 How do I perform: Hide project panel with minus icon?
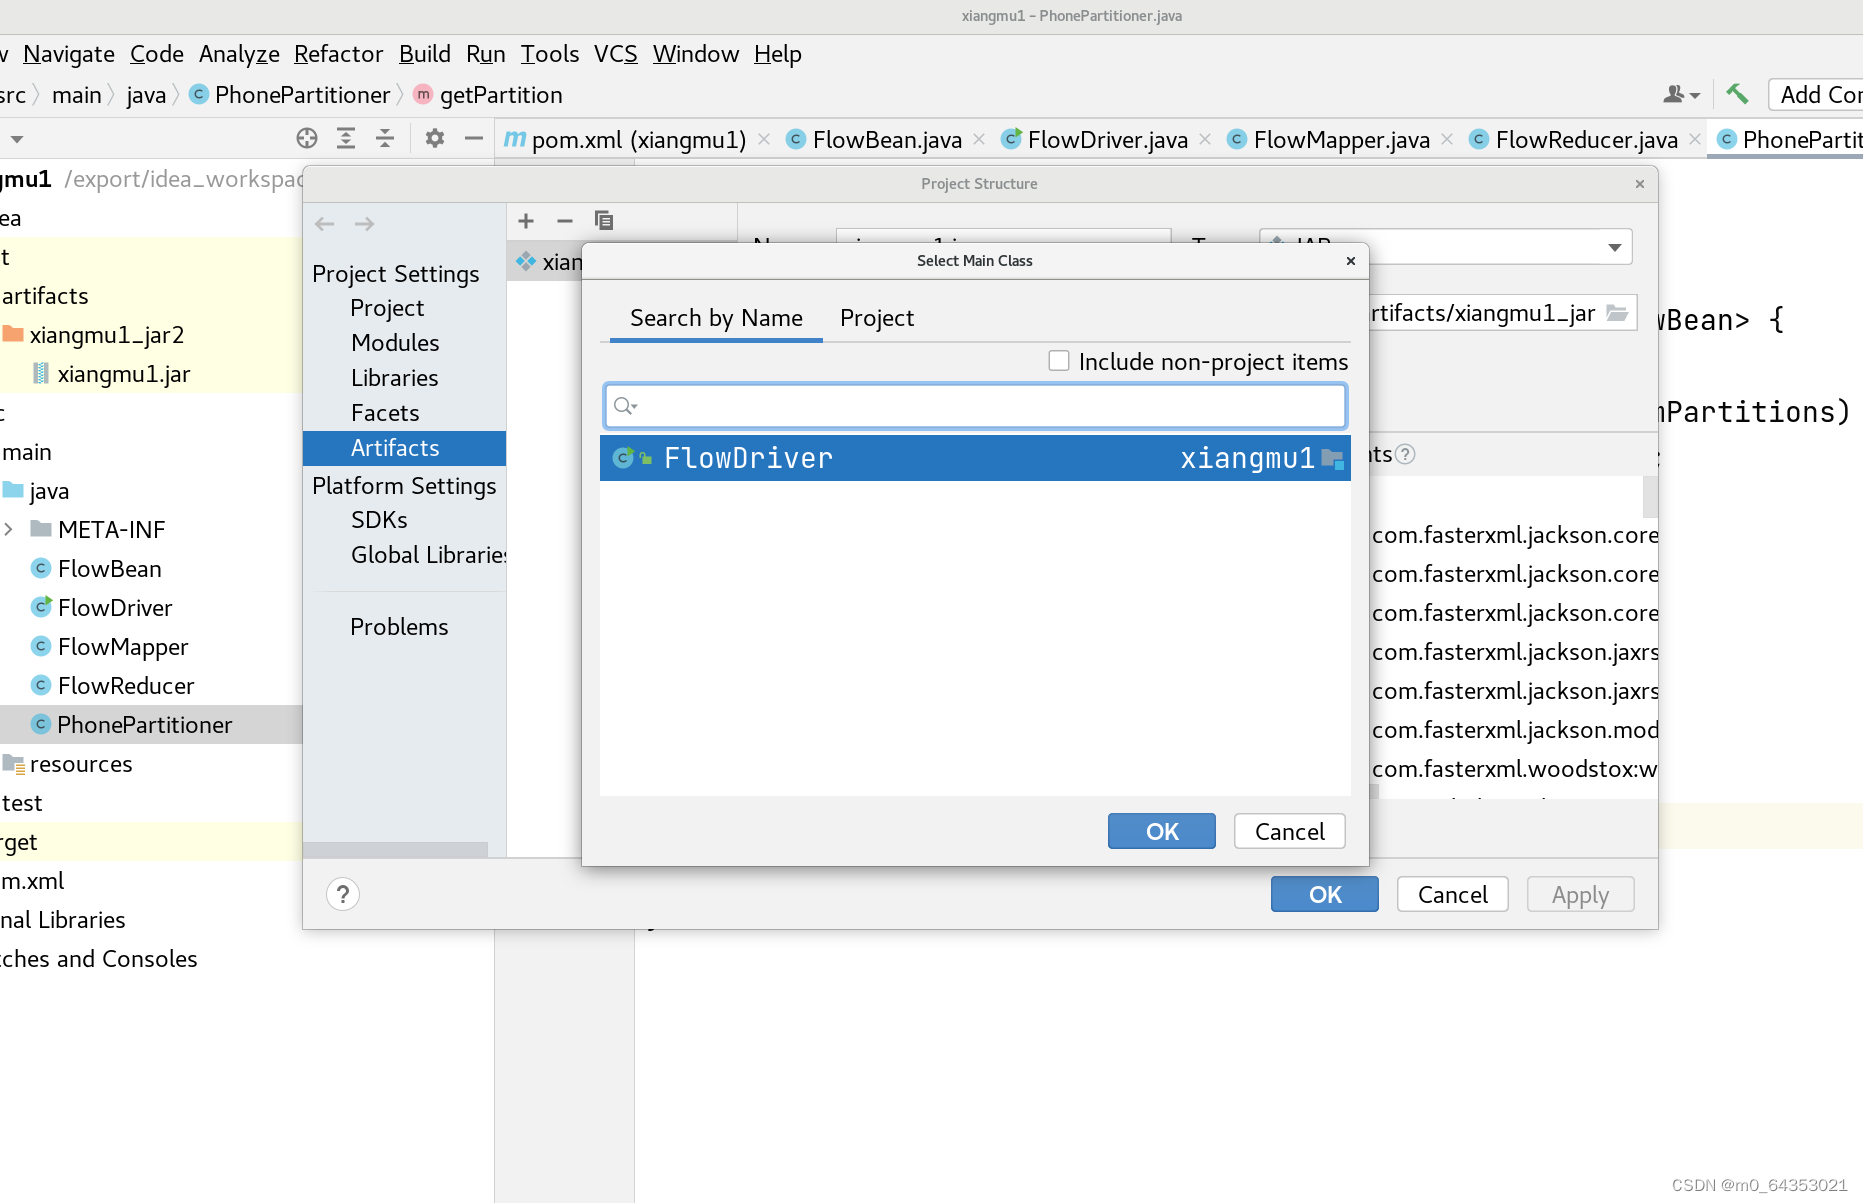point(474,138)
